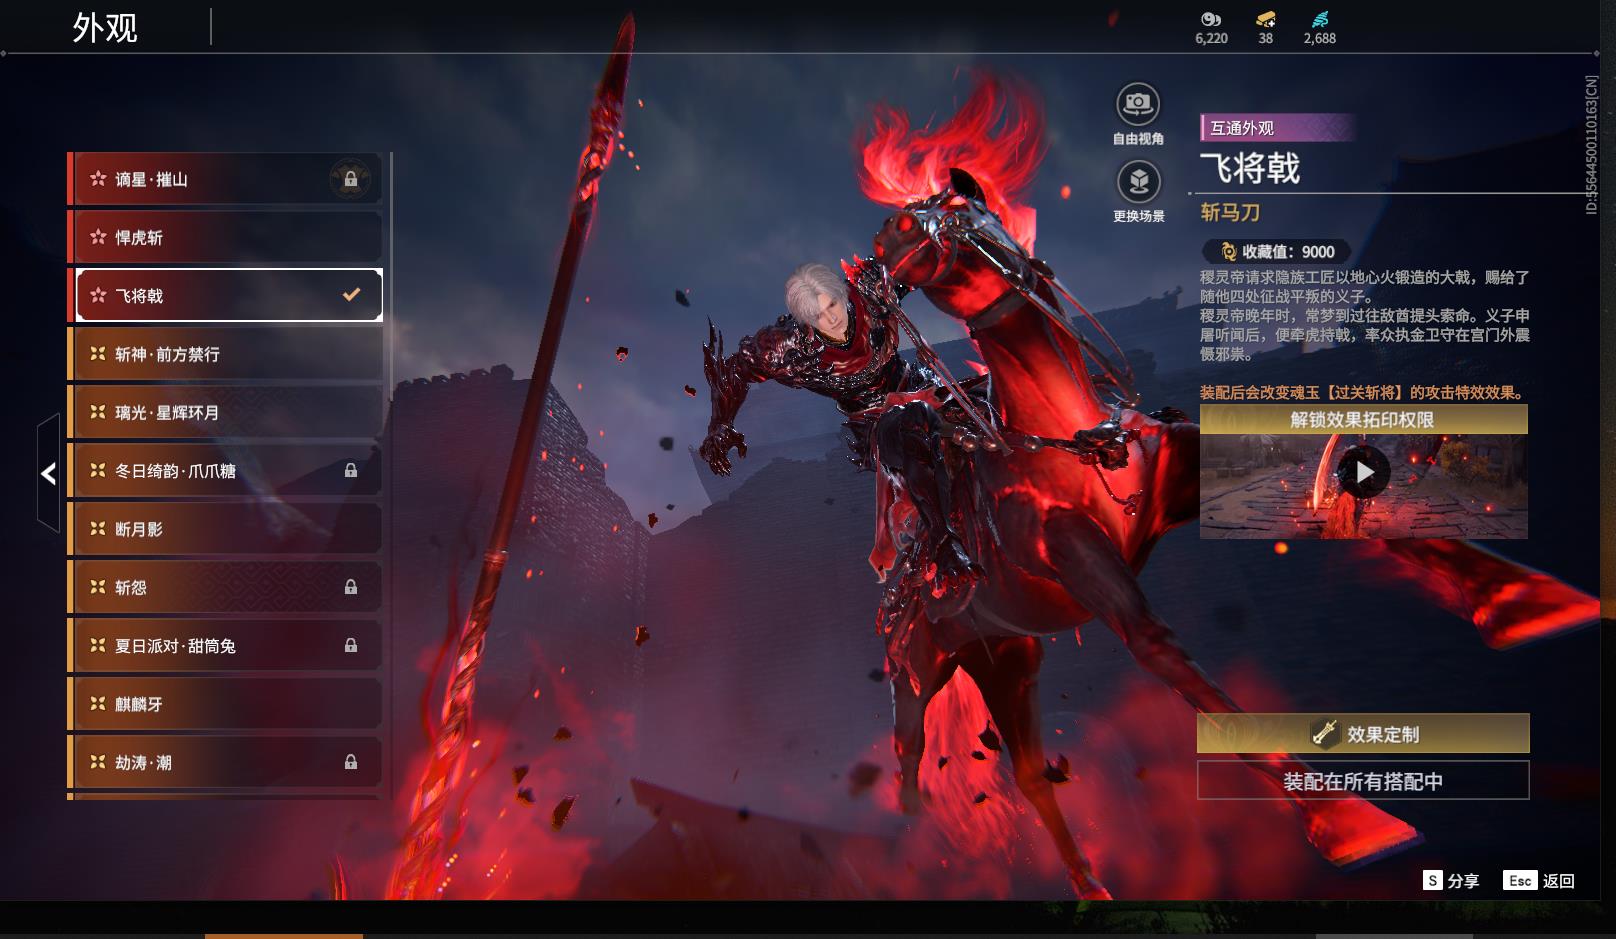
Task: Click the change scene cube icon
Action: tap(1137, 182)
